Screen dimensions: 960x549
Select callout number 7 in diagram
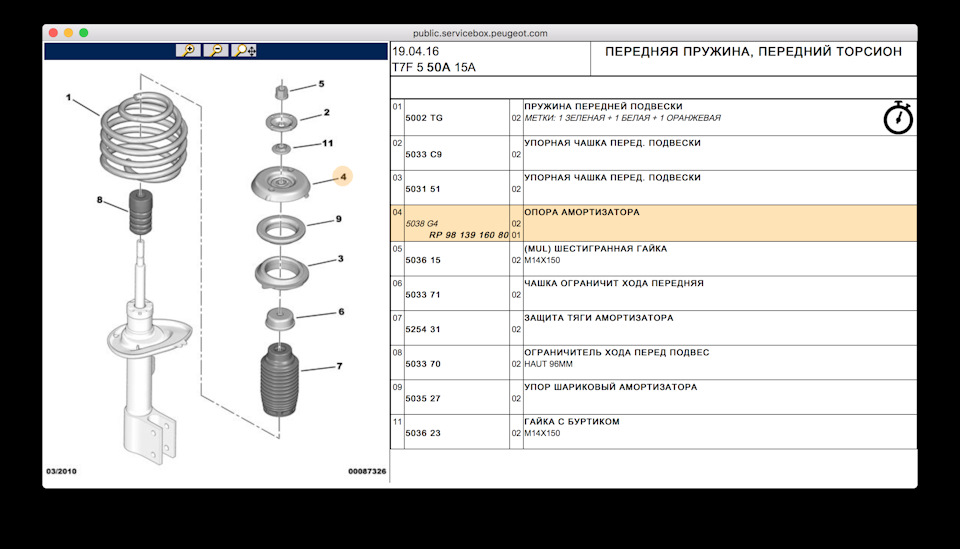(340, 366)
